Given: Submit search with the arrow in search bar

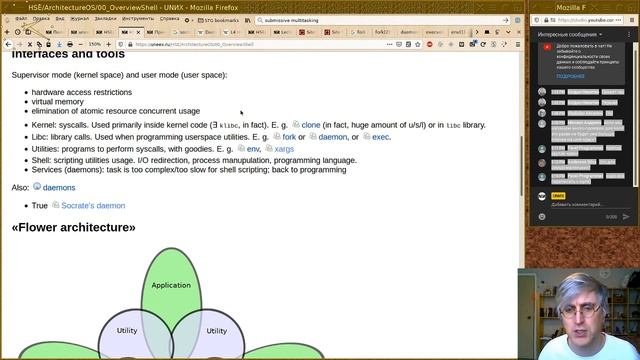Looking at the screenshot, I should pyautogui.click(x=505, y=20).
